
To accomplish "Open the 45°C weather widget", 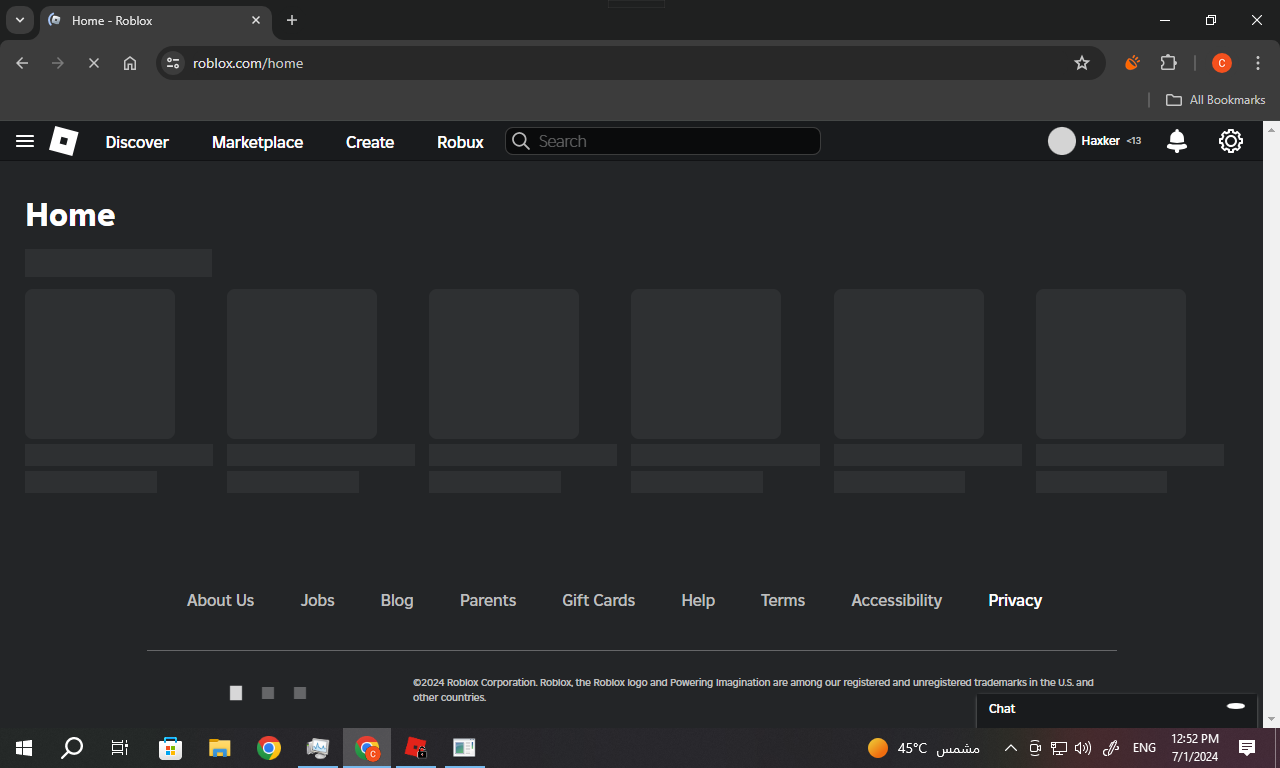I will click(x=923, y=748).
